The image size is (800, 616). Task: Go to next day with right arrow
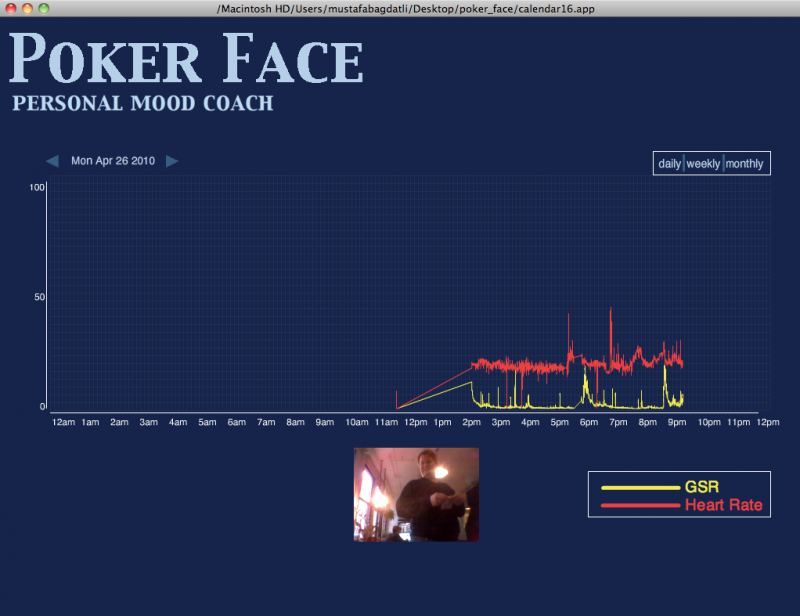click(172, 161)
